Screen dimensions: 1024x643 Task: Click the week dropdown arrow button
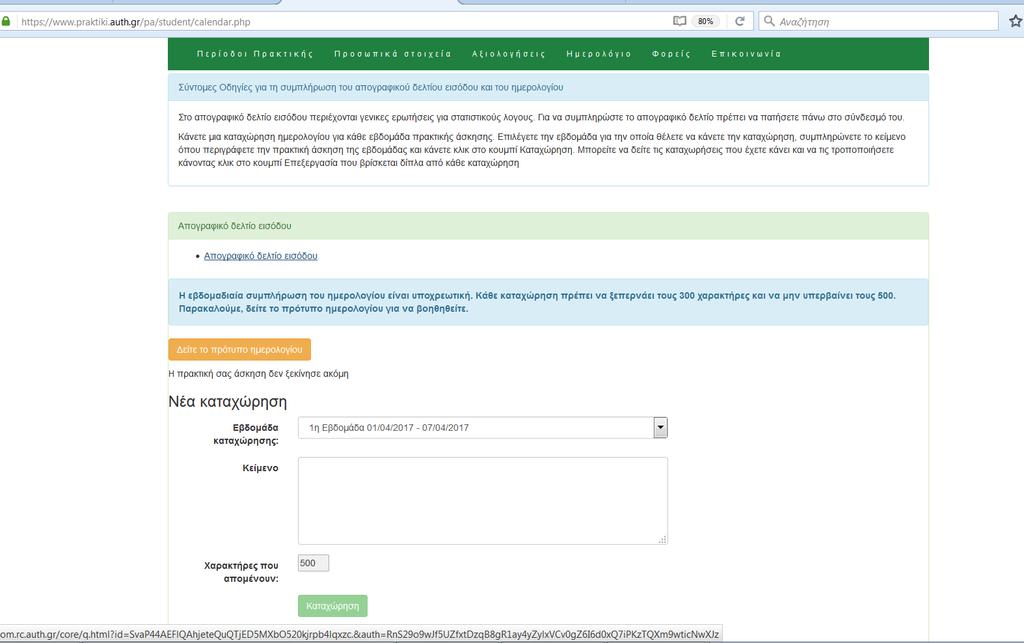660,428
